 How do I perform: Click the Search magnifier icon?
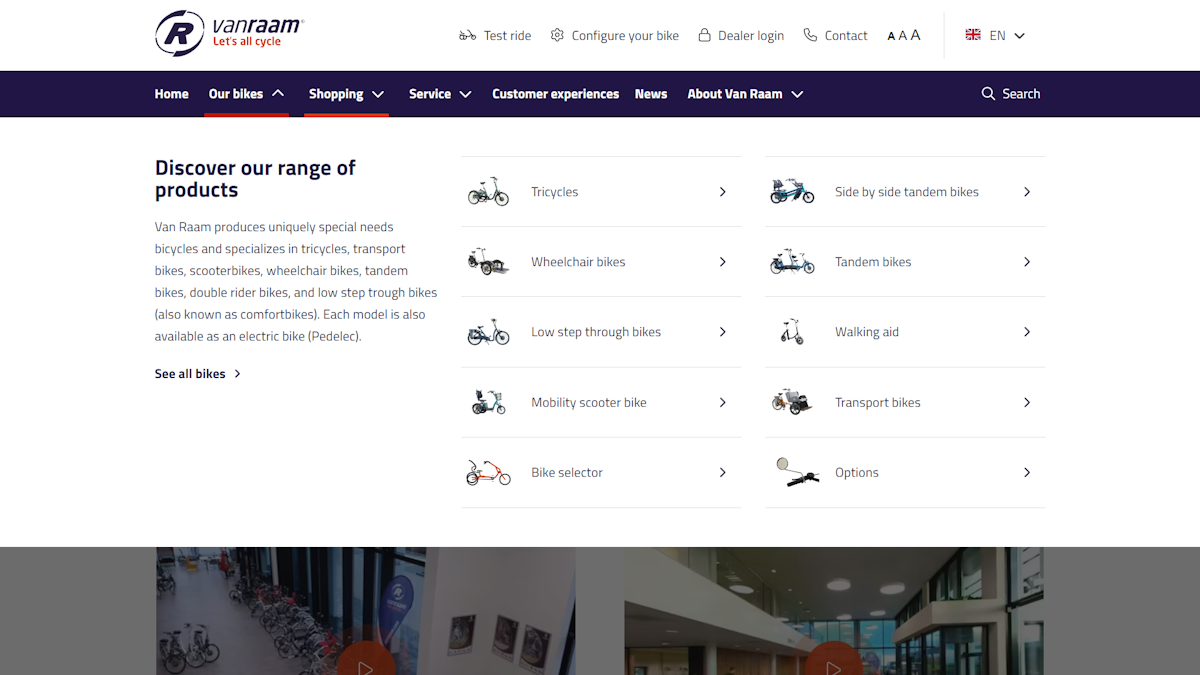click(988, 93)
